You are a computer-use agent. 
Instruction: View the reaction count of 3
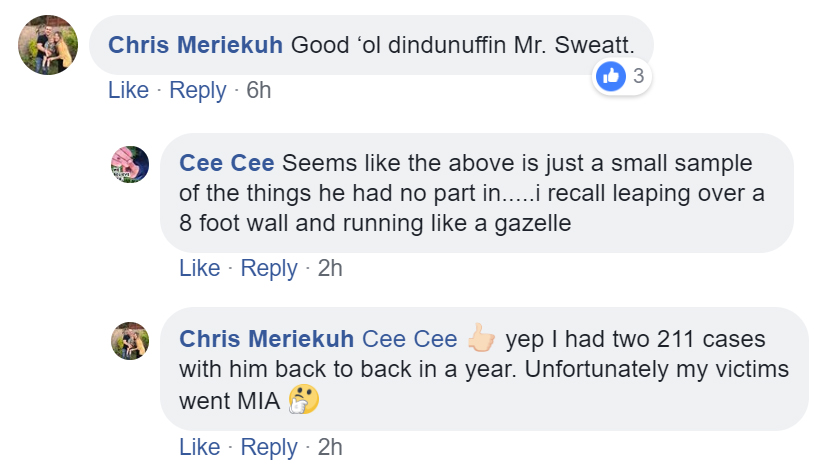[x=638, y=75]
